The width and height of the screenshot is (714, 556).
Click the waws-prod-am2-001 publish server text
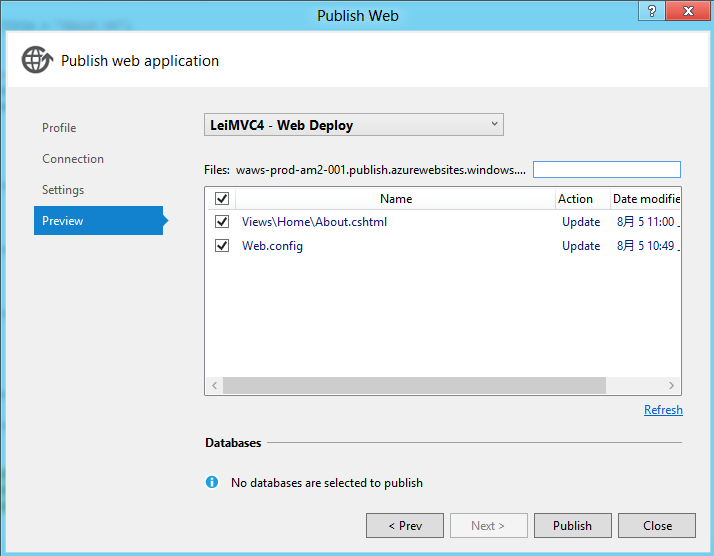coord(381,170)
